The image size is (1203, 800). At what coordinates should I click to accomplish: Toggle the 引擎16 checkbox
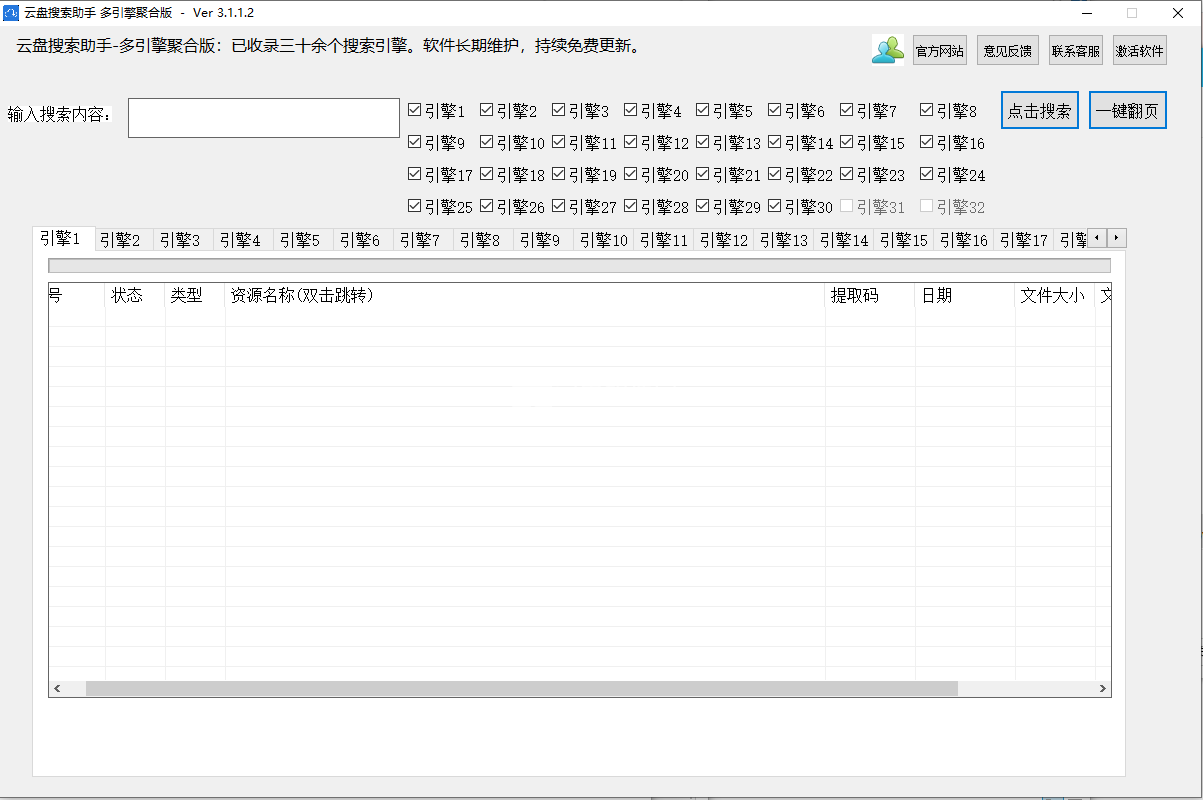(x=927, y=142)
